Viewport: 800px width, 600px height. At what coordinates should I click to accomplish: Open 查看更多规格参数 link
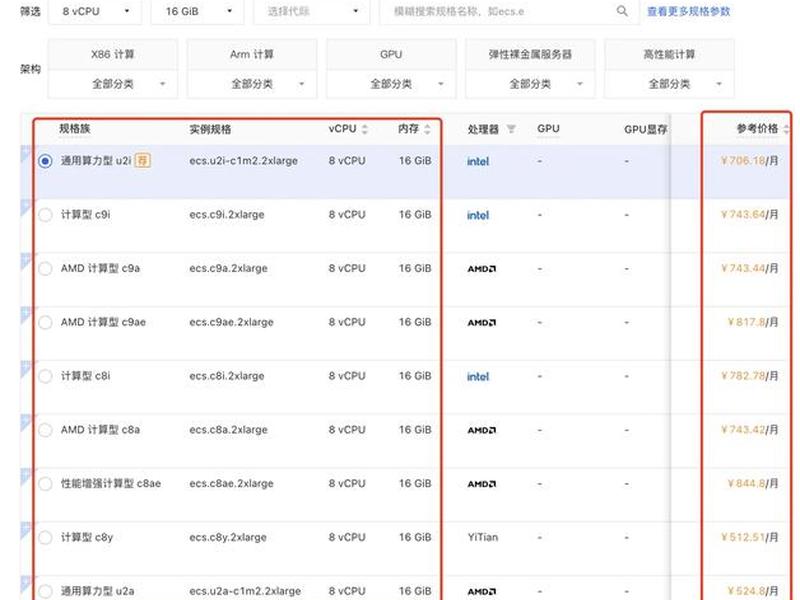click(x=689, y=11)
